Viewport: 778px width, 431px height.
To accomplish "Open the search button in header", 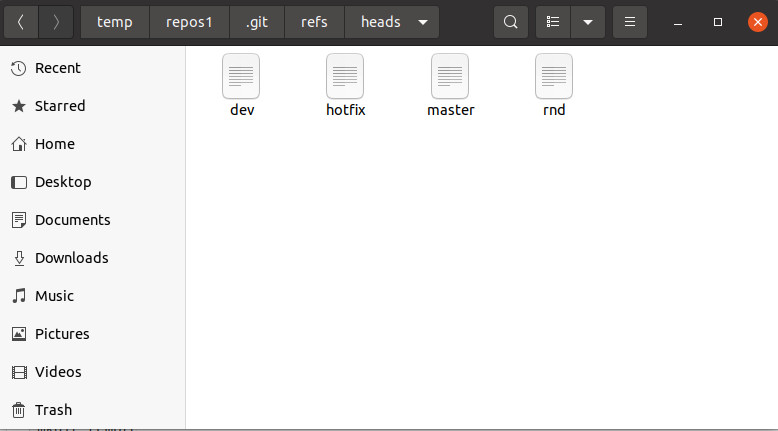I will pos(510,22).
